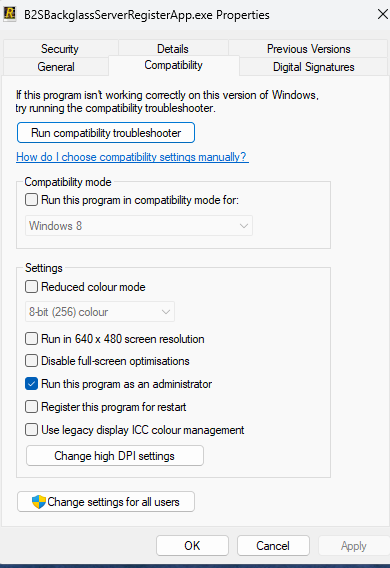This screenshot has width=390, height=568.
Task: Enable Use legacy display ICC colour management
Action: (x=32, y=430)
